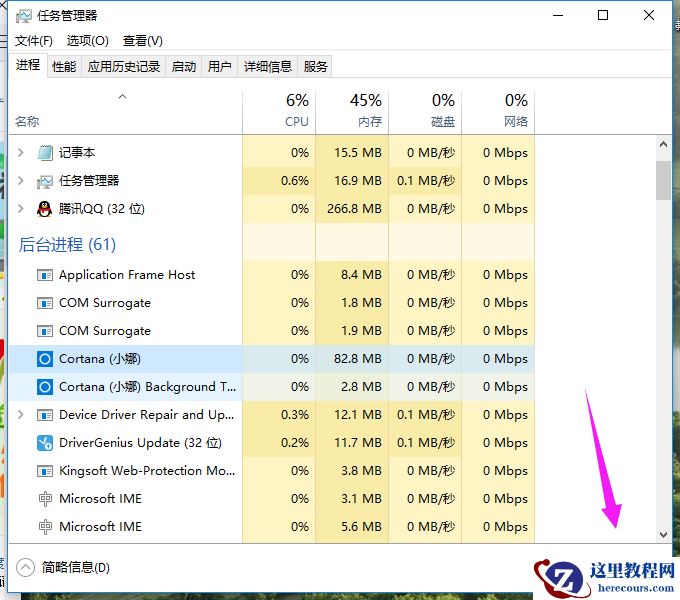Switch to the 应用历史记录 tab
680x600 pixels.
pyautogui.click(x=124, y=66)
